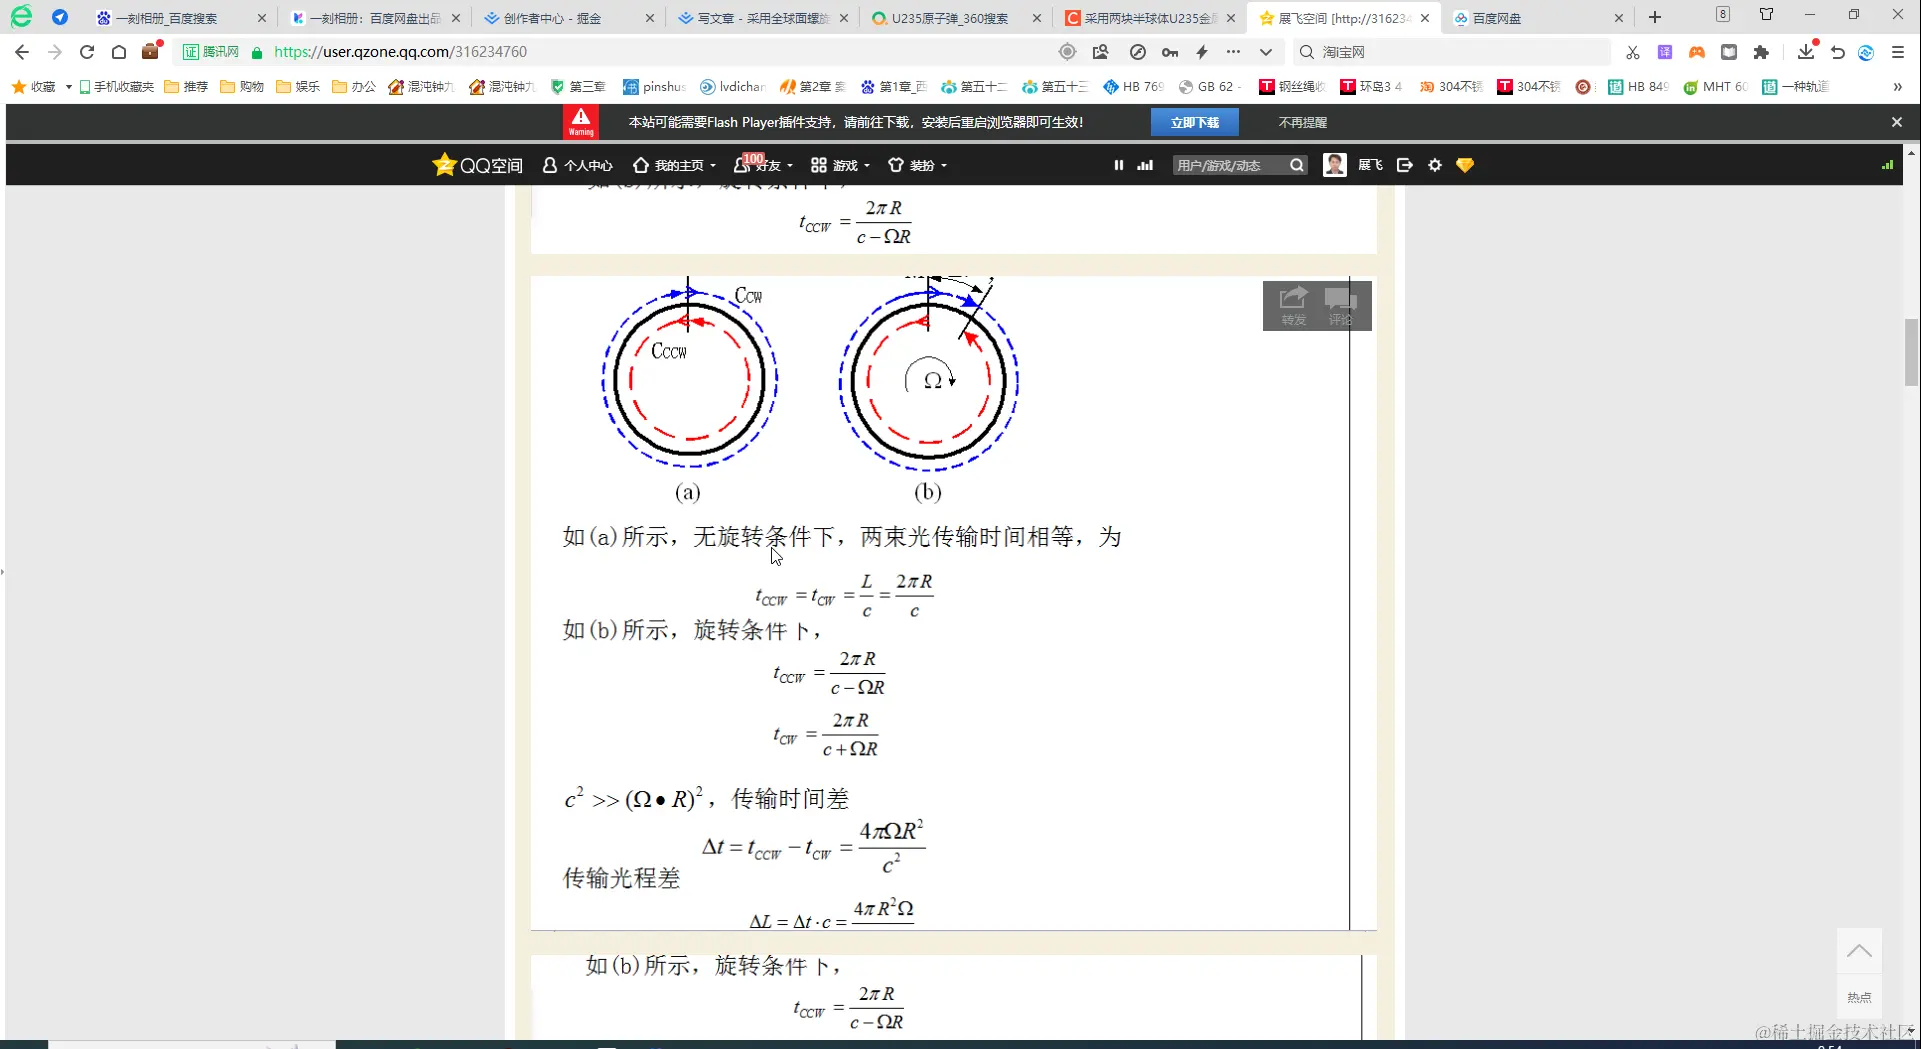Viewport: 1921px width, 1049px height.
Task: Expand the bookmarks overflow chevron
Action: pos(1897,87)
